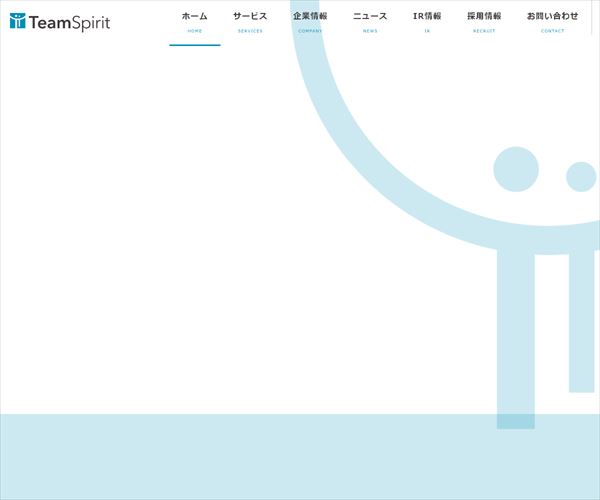The width and height of the screenshot is (600, 500).
Task: Go to the サービス menu item
Action: (x=250, y=16)
